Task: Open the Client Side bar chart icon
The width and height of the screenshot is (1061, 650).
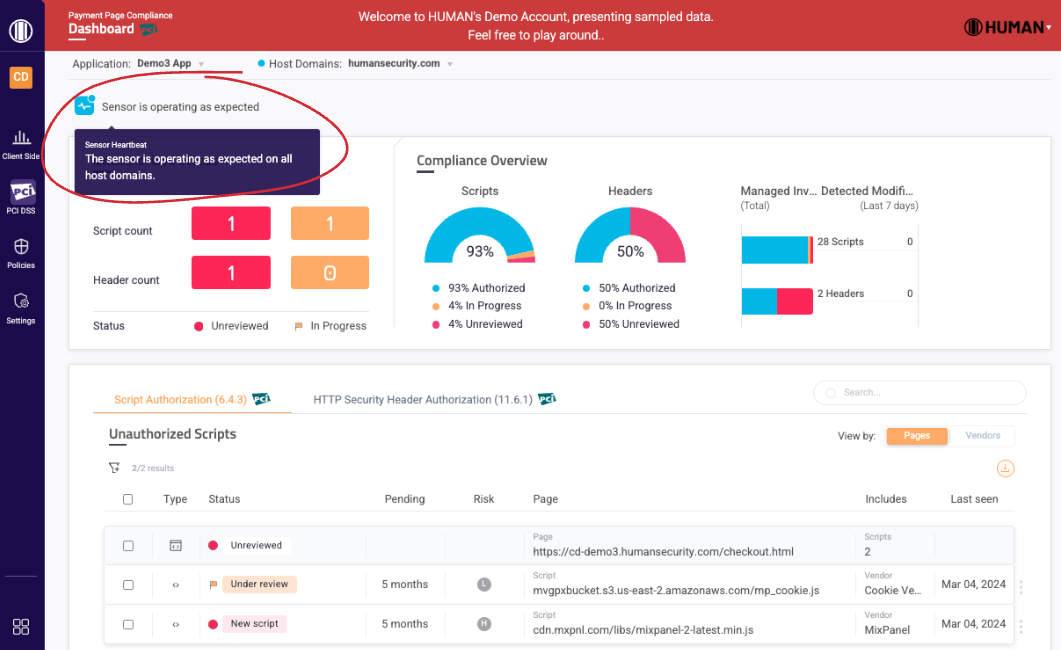Action: pyautogui.click(x=21, y=137)
